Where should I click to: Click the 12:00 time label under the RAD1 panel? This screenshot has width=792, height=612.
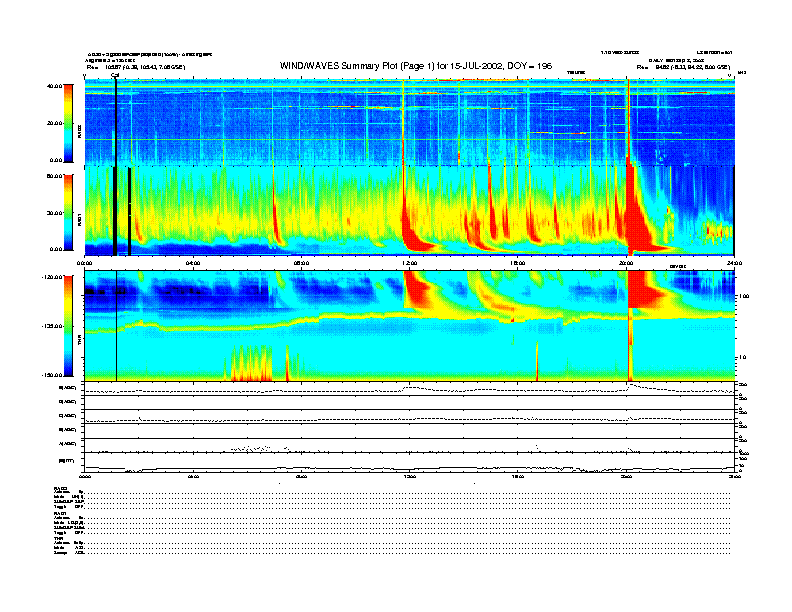click(x=410, y=263)
